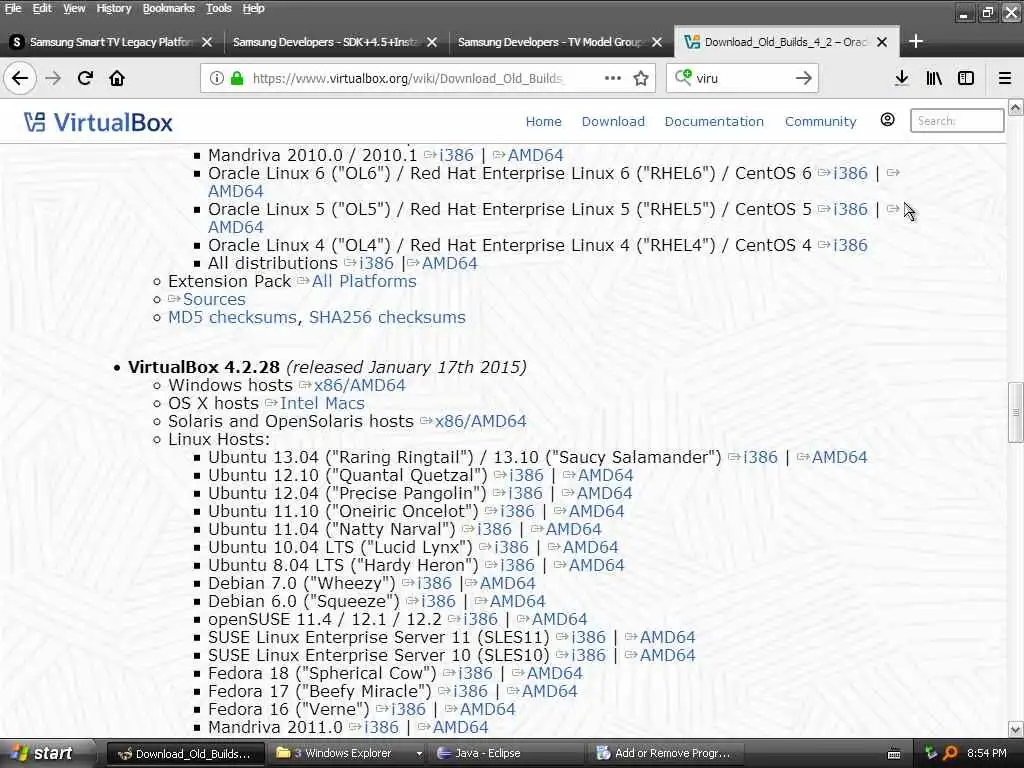Open the Documentation nav link
Image resolution: width=1024 pixels, height=768 pixels.
[x=714, y=121]
